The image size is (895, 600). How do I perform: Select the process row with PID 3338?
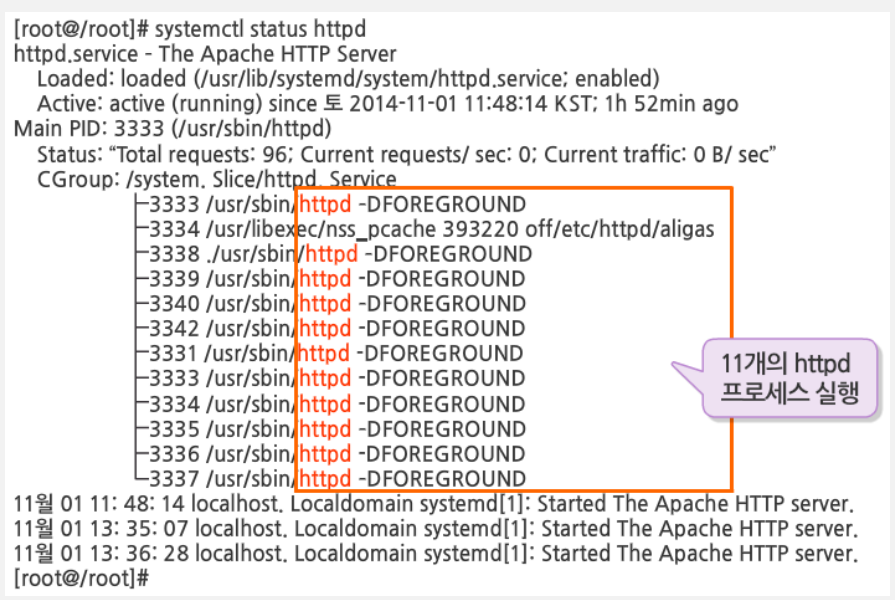click(334, 254)
